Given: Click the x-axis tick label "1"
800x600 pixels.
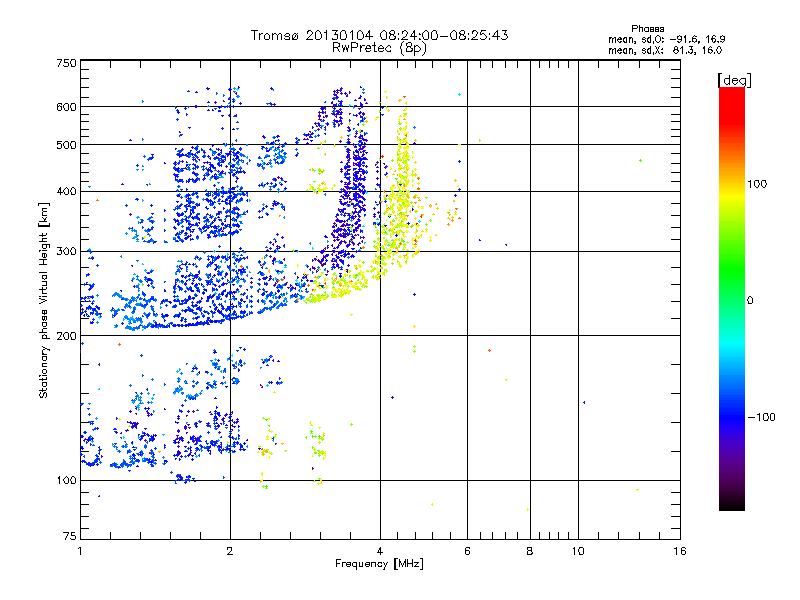Looking at the screenshot, I should [x=80, y=551].
